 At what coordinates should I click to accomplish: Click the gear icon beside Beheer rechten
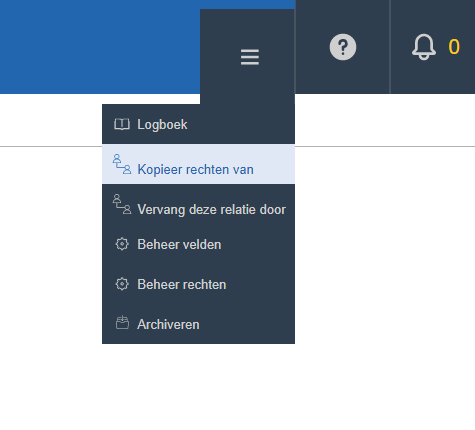pos(122,284)
